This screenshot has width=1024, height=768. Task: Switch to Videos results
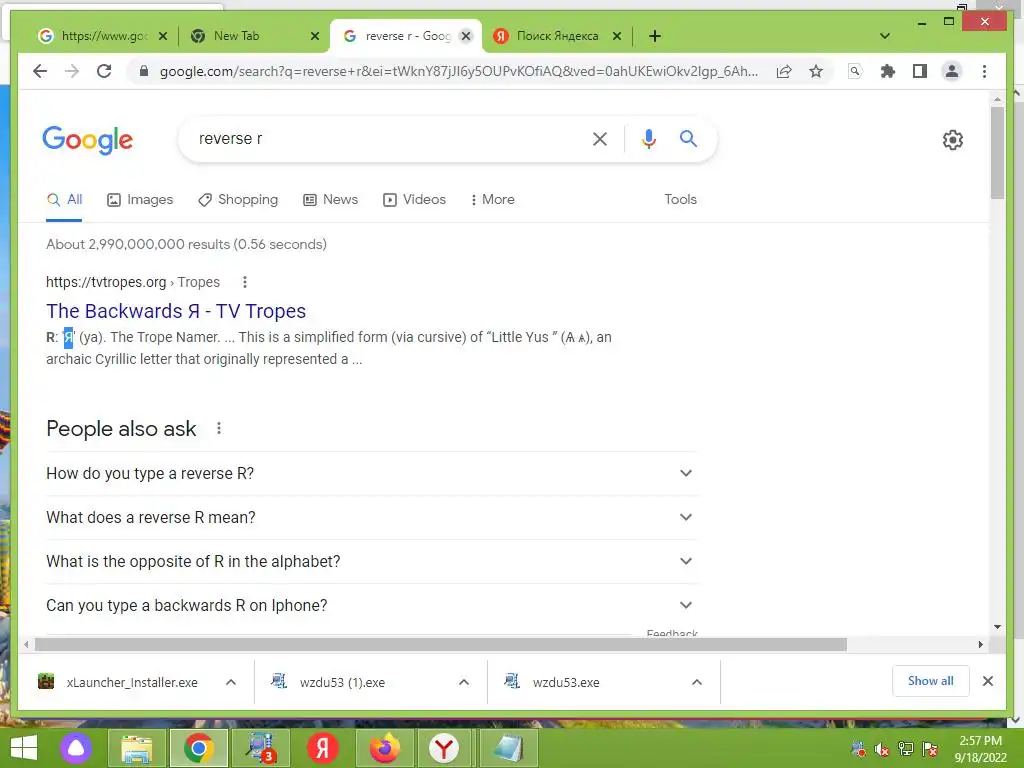414,200
